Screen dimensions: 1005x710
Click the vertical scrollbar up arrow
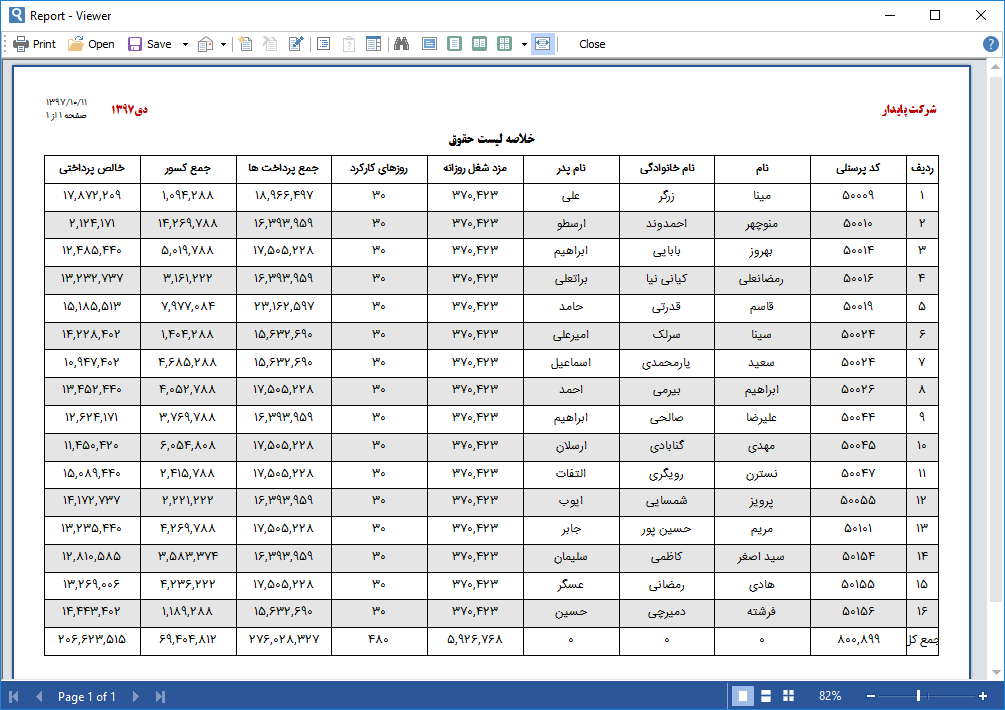pos(995,67)
